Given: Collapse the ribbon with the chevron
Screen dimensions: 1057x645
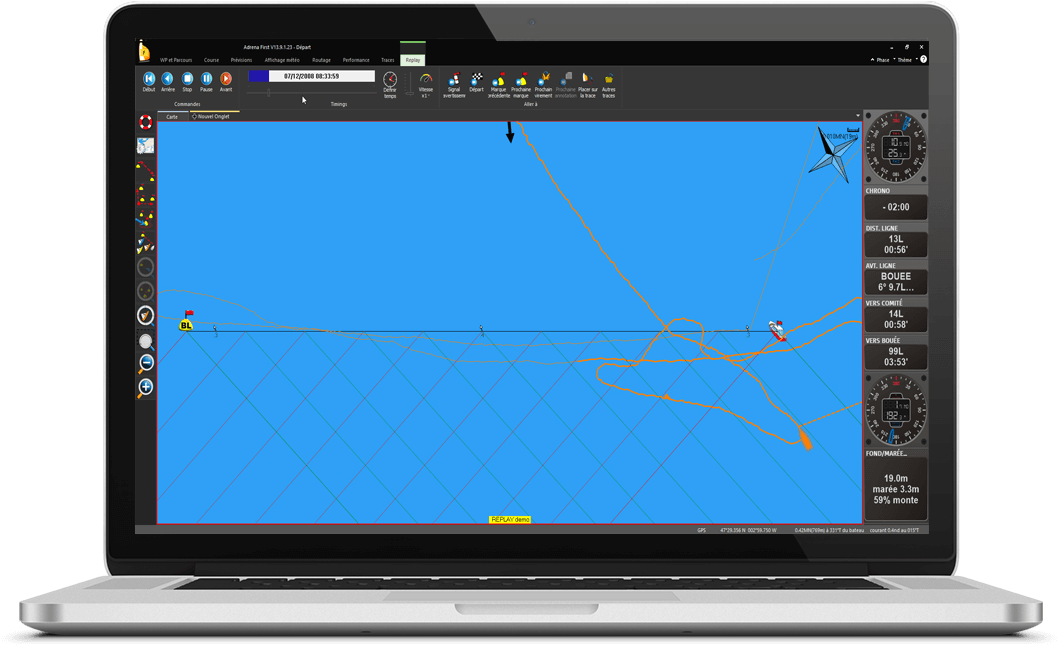Looking at the screenshot, I should (x=872, y=59).
